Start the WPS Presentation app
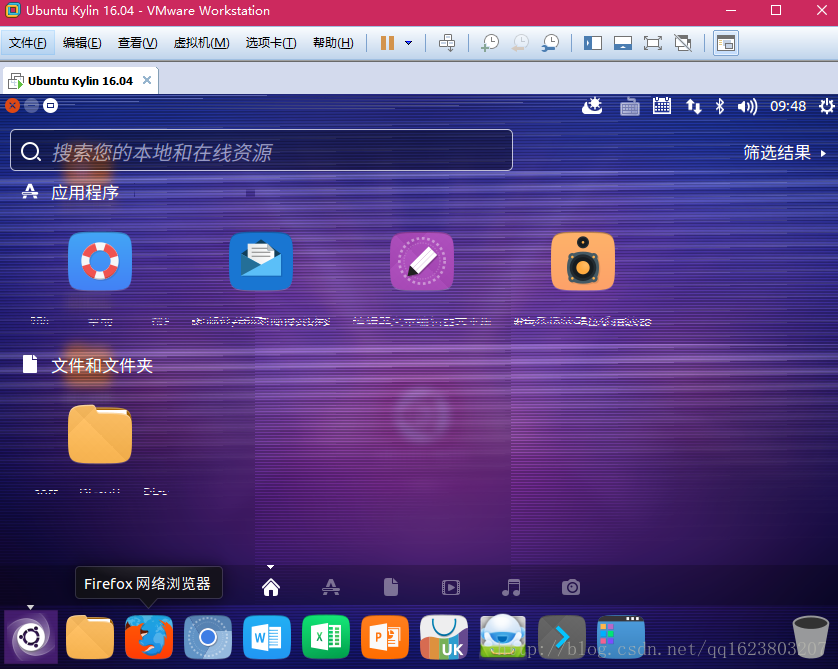The height and width of the screenshot is (669, 838). pyautogui.click(x=384, y=636)
